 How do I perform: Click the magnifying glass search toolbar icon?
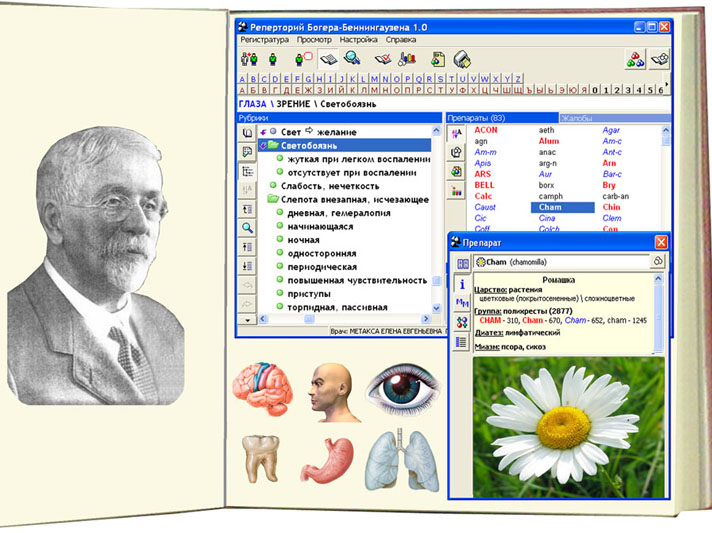click(x=352, y=59)
